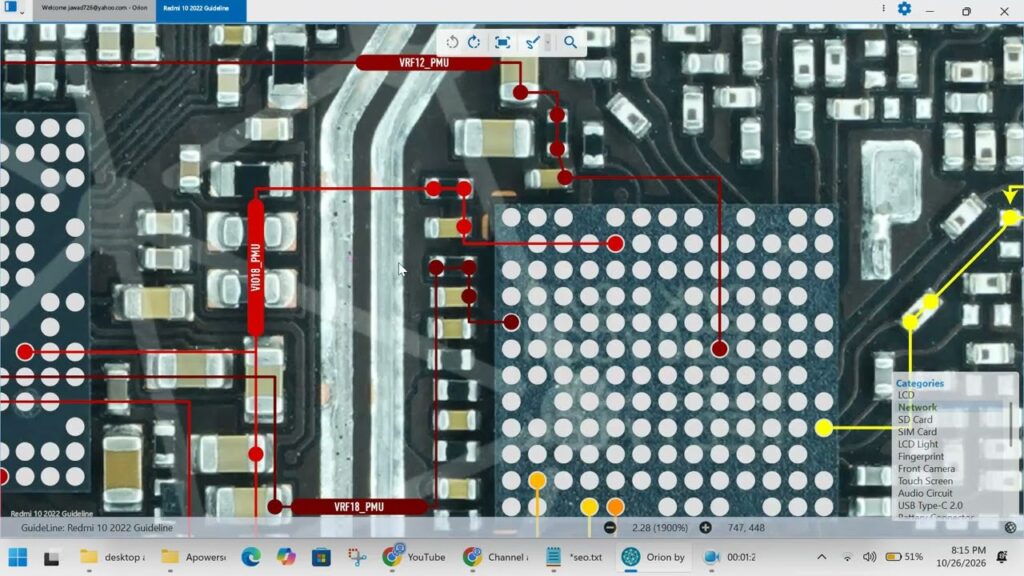Screen dimensions: 1024x576
Task: Choose SIM Card category
Action: click(x=917, y=432)
